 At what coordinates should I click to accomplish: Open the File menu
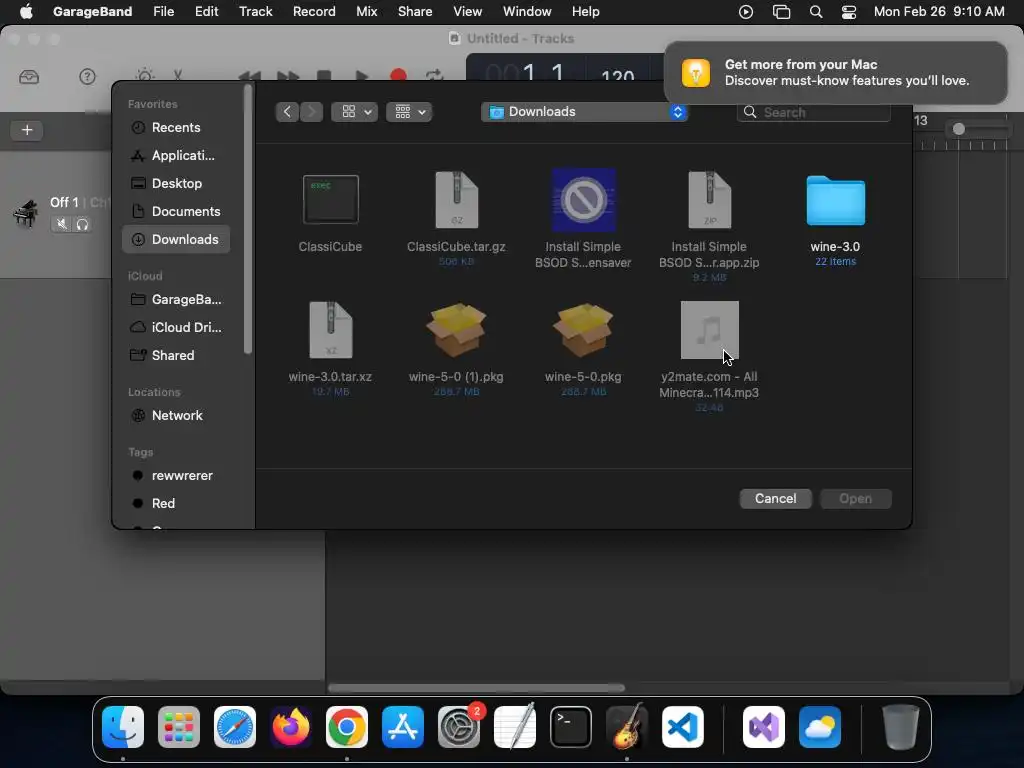[163, 11]
